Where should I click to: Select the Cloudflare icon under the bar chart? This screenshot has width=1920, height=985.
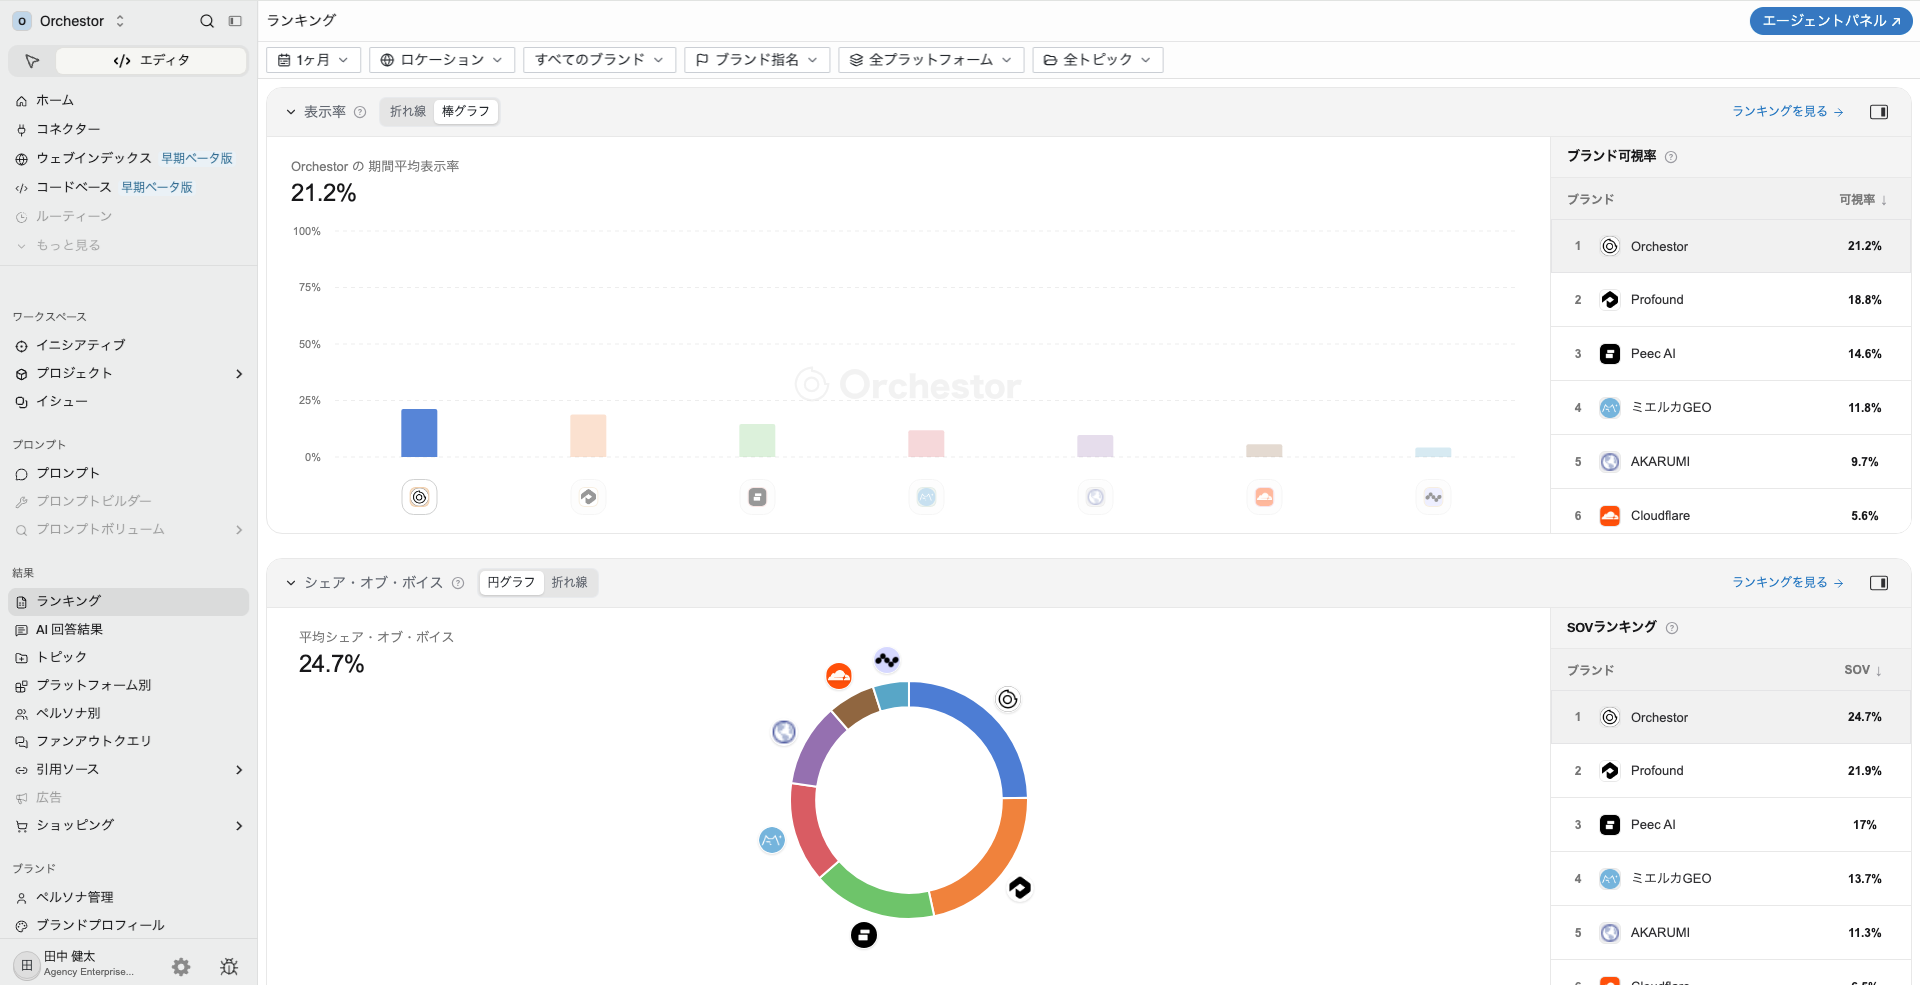(x=1264, y=497)
